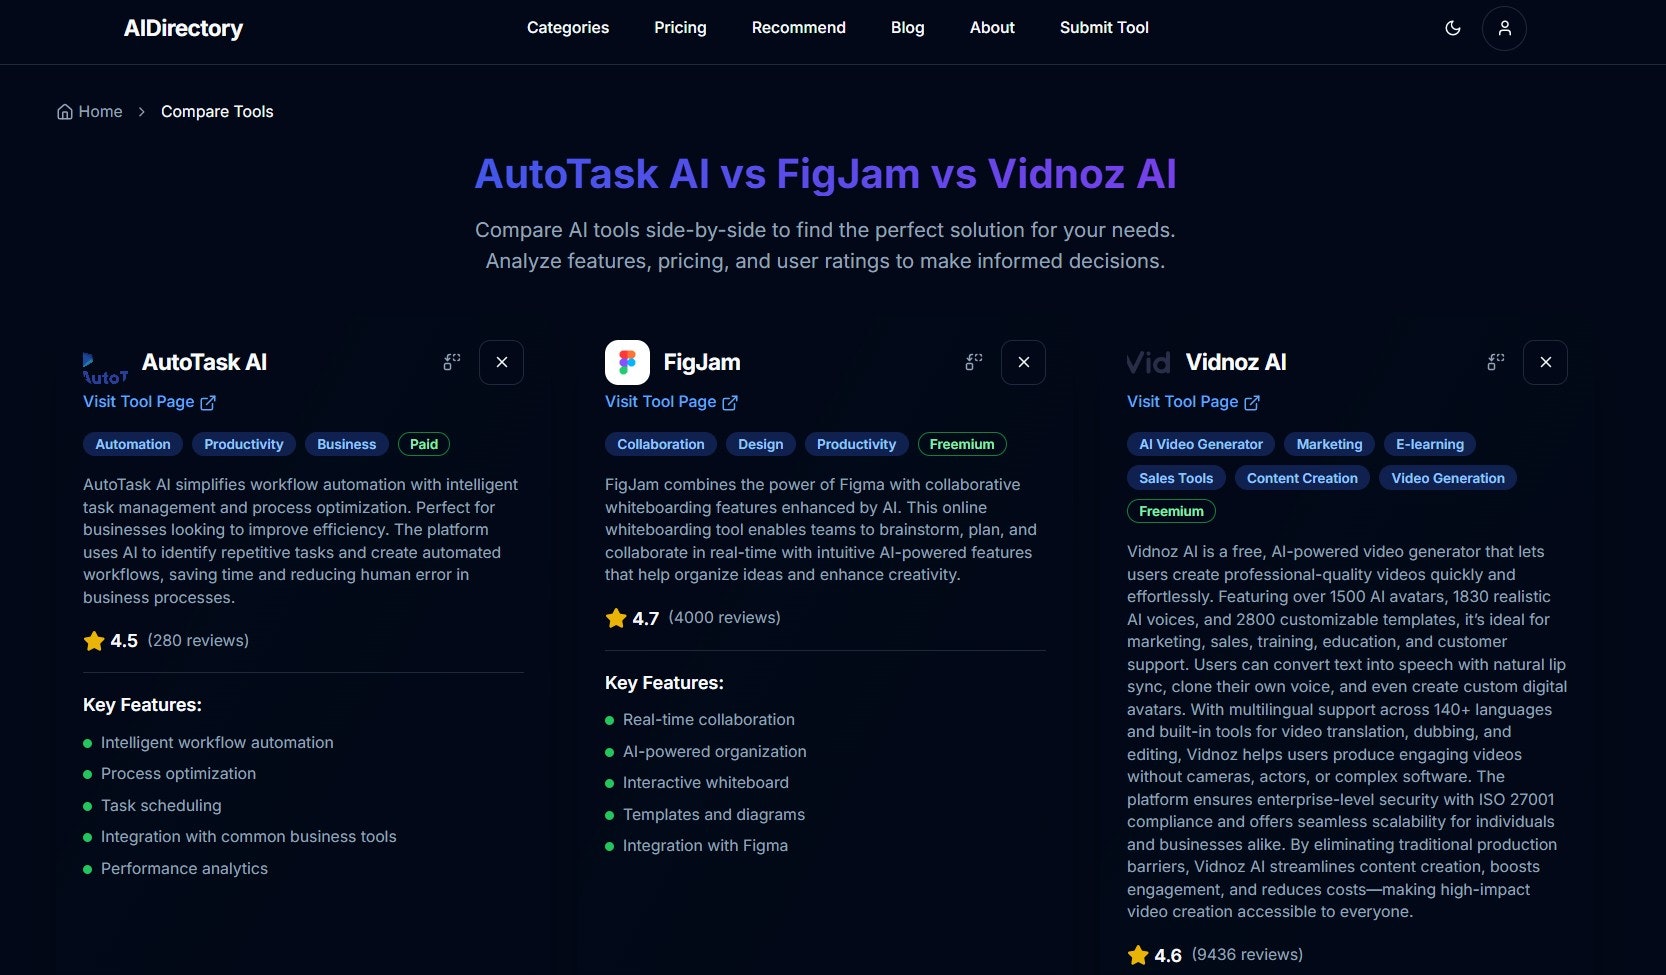This screenshot has height=975, width=1666.
Task: Click 'Integration with Figma' feature
Action: point(705,846)
